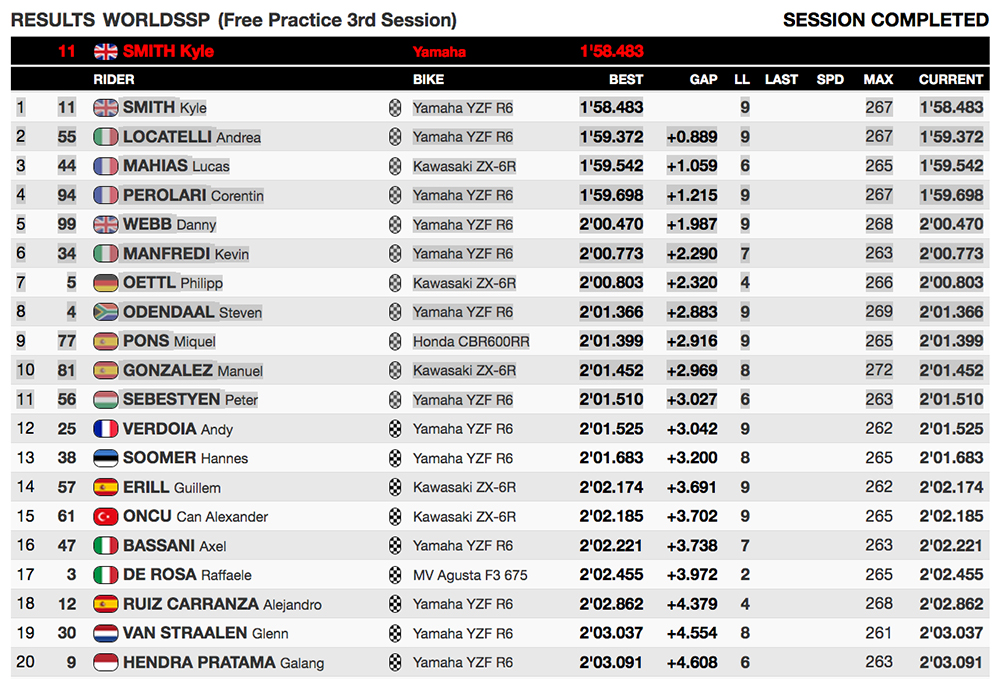This screenshot has width=992, height=679.
Task: Click the Italian flag beside LOCATELLI Andrea
Action: (x=106, y=137)
